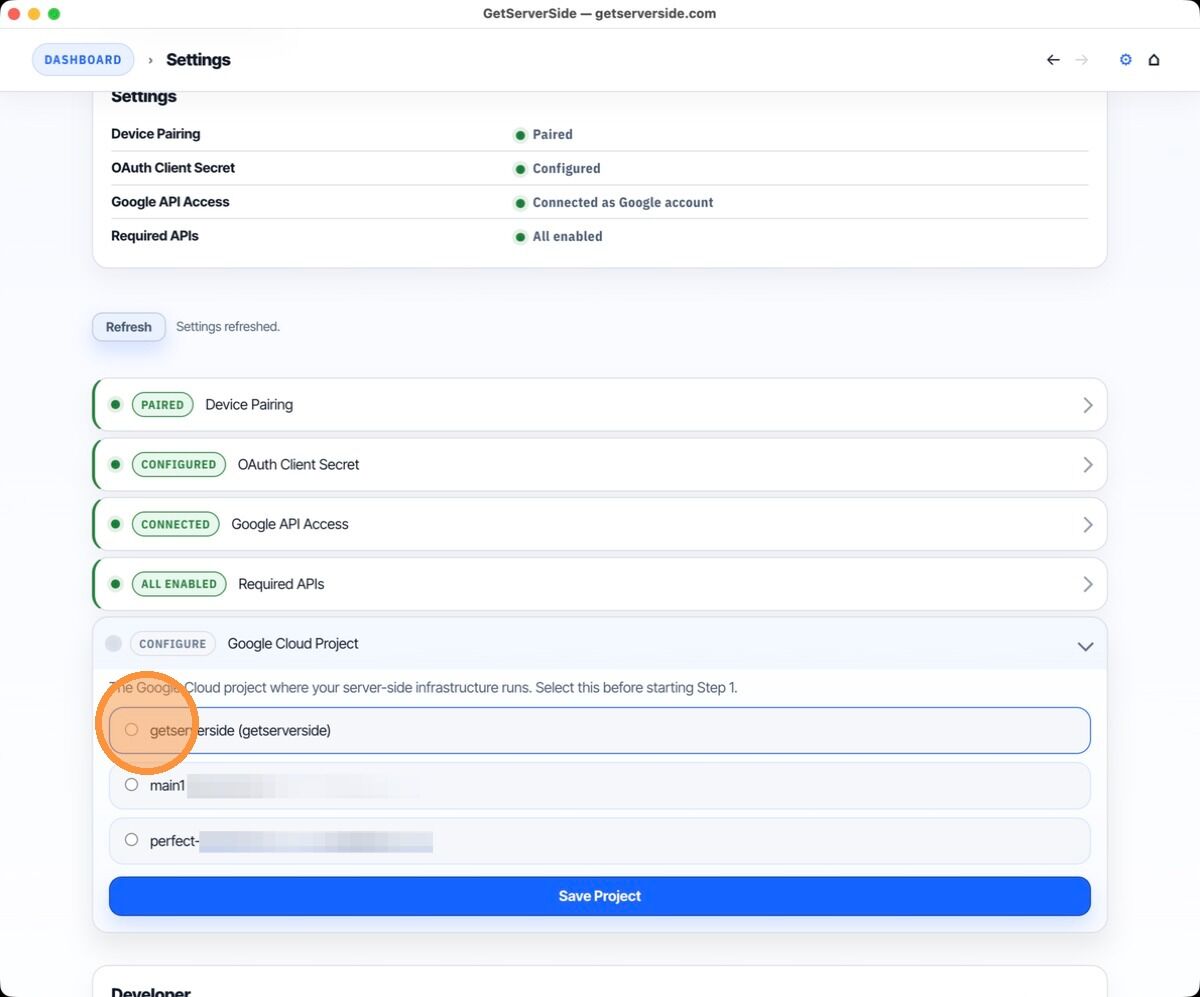Expand the Device Pairing section chevron
The image size is (1200, 997).
[x=1087, y=405]
